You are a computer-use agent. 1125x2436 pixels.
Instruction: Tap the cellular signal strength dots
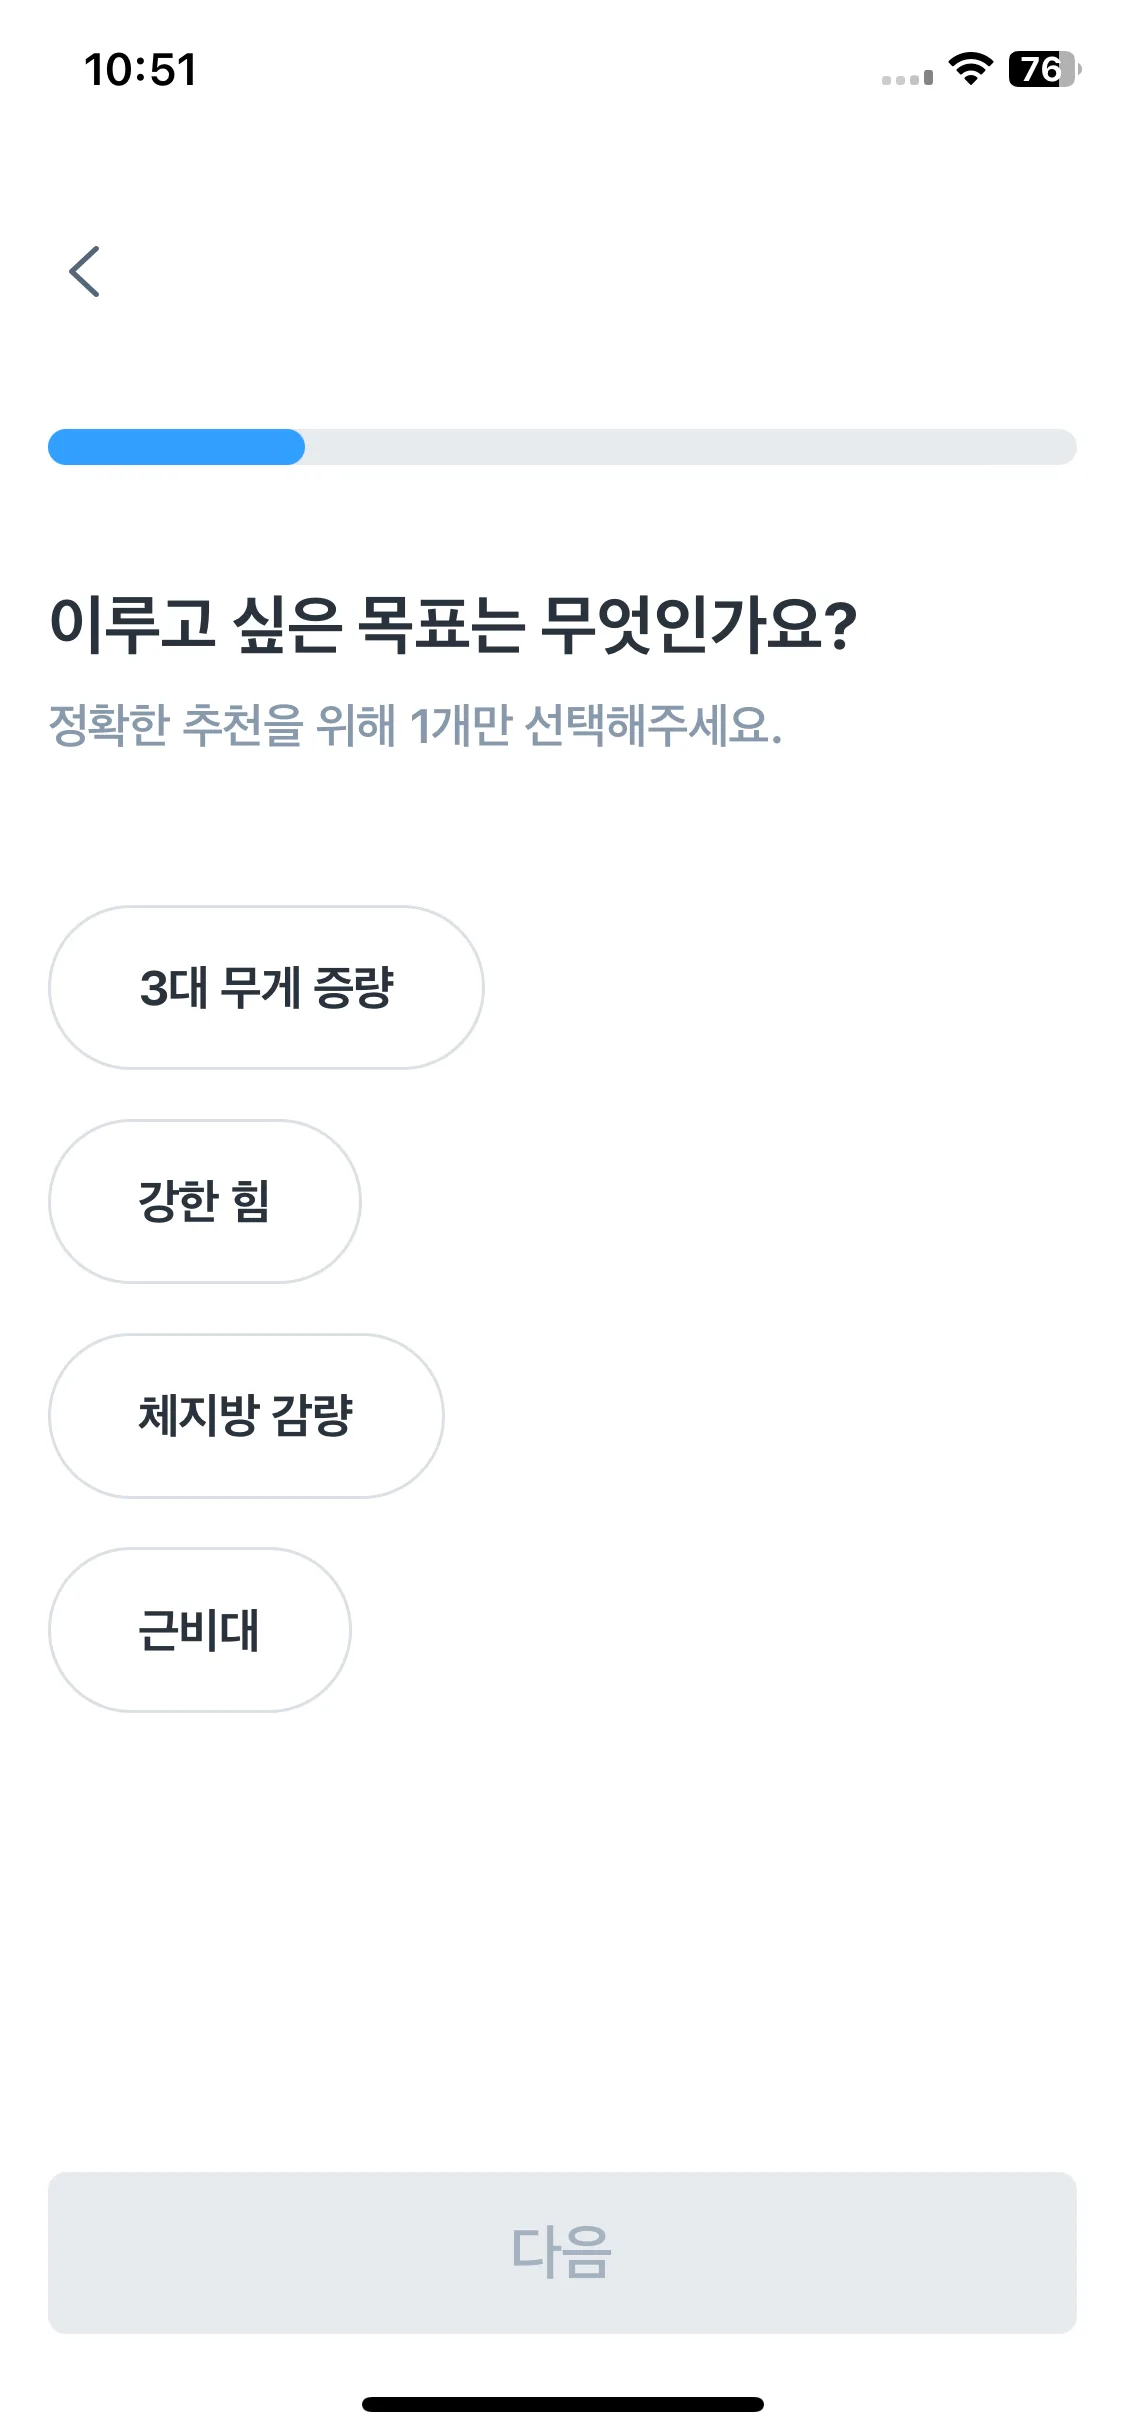pyautogui.click(x=907, y=78)
